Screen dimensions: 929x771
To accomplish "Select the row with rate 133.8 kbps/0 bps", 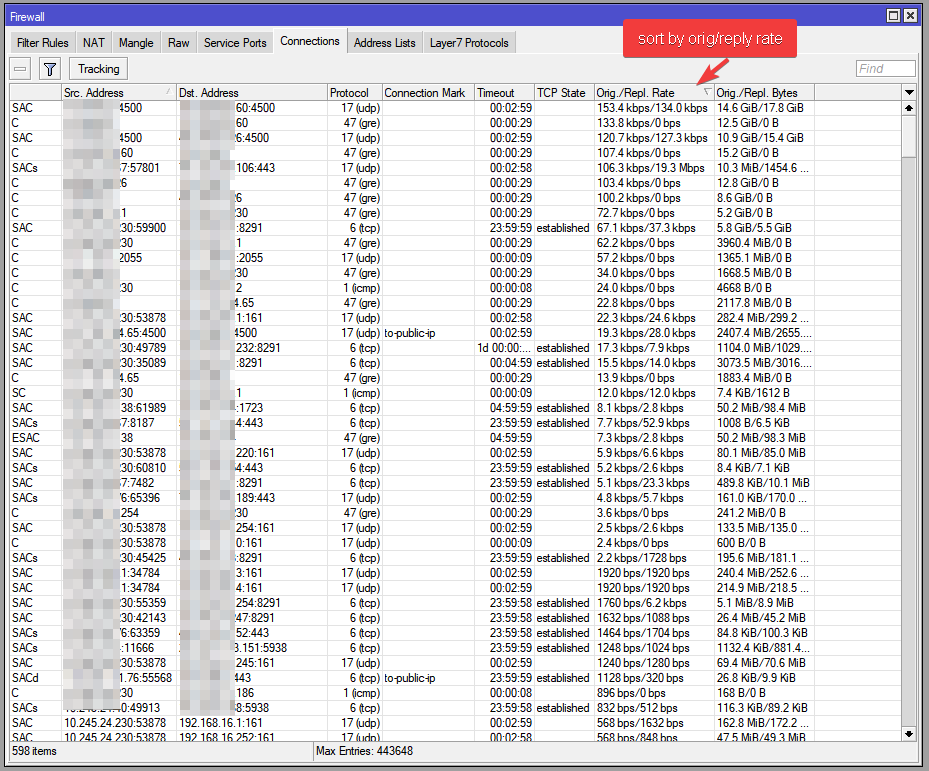I will tap(455, 123).
